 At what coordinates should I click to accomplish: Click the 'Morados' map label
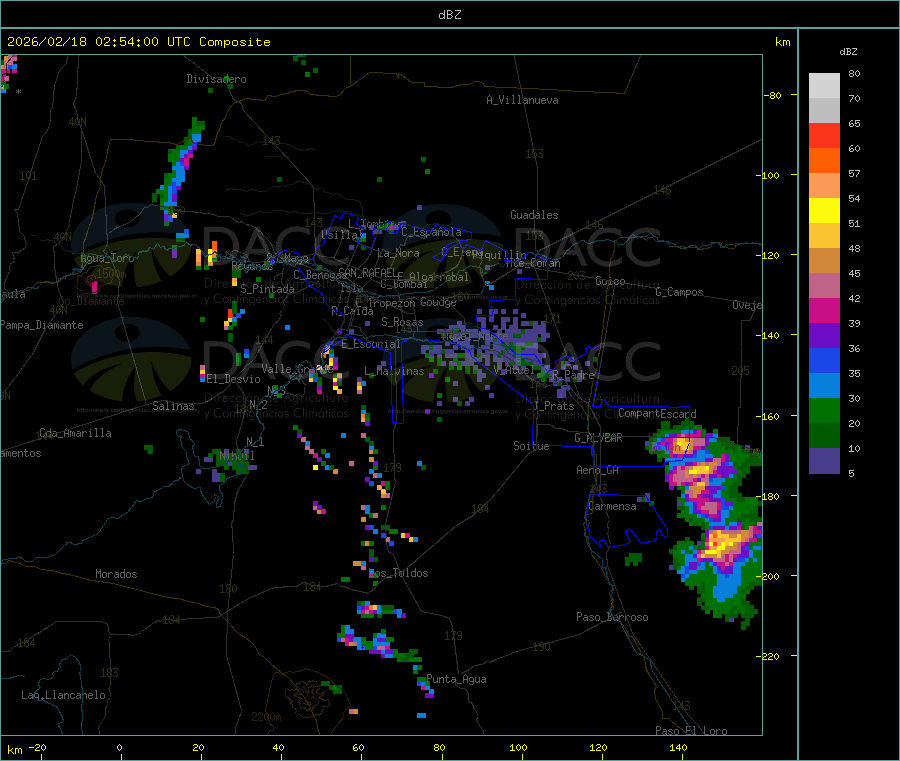click(x=116, y=574)
